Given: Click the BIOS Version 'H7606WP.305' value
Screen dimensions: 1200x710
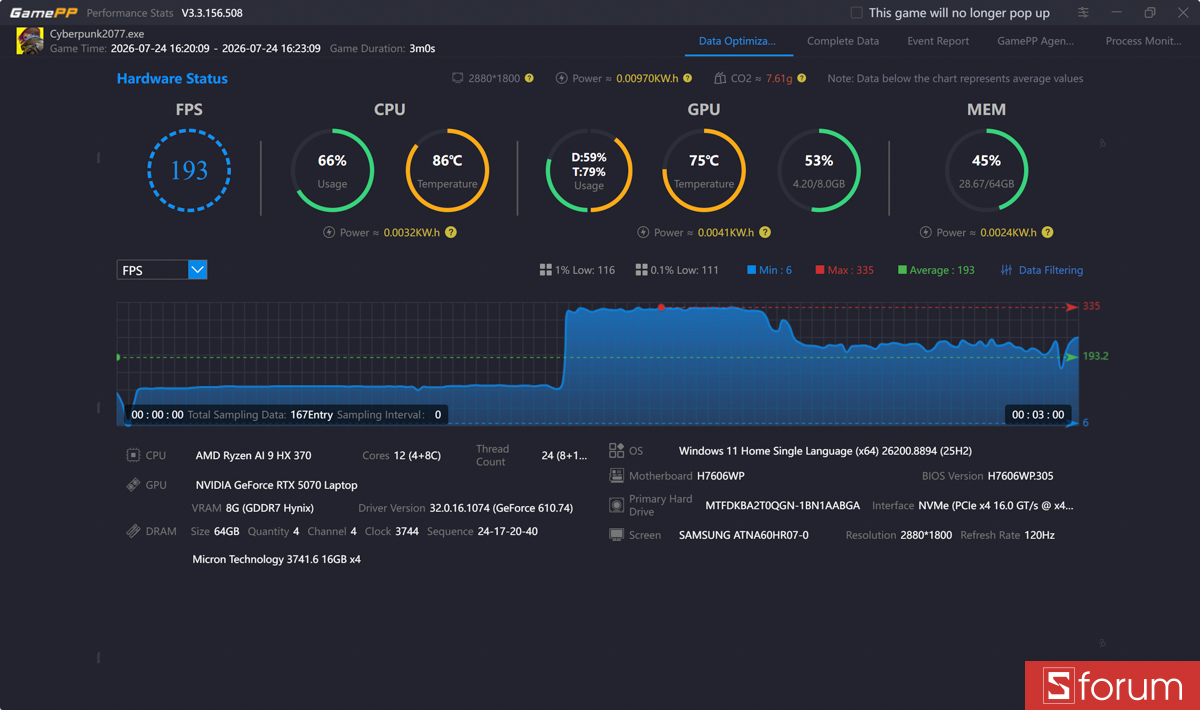Looking at the screenshot, I should pos(1020,476).
